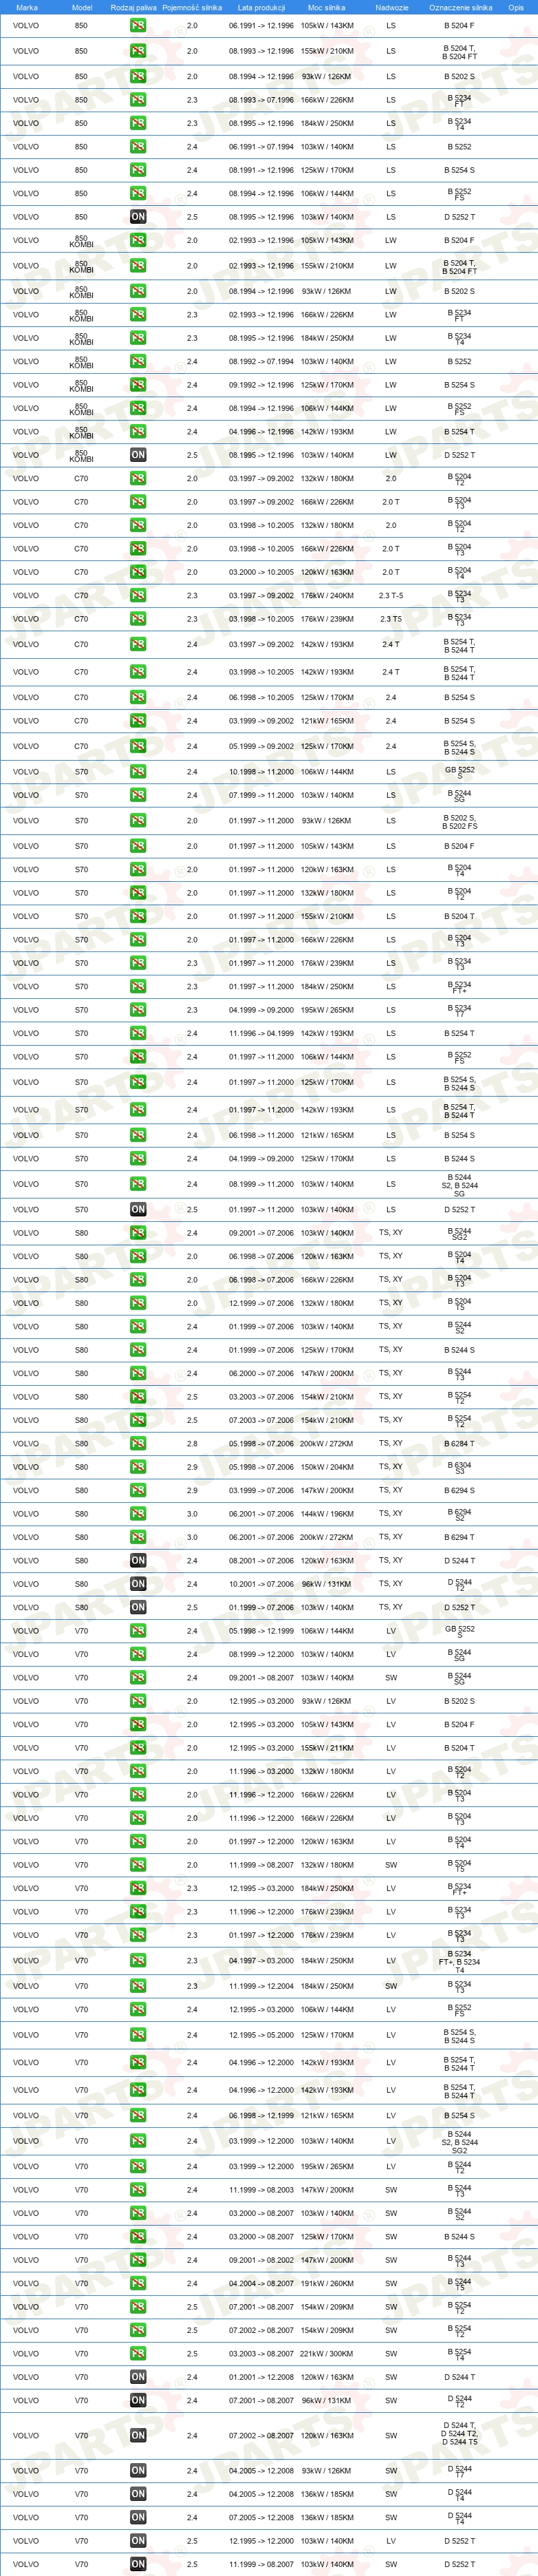Select the 2.3 TS body cell
Screen dimensions: 538x2576
(391, 619)
